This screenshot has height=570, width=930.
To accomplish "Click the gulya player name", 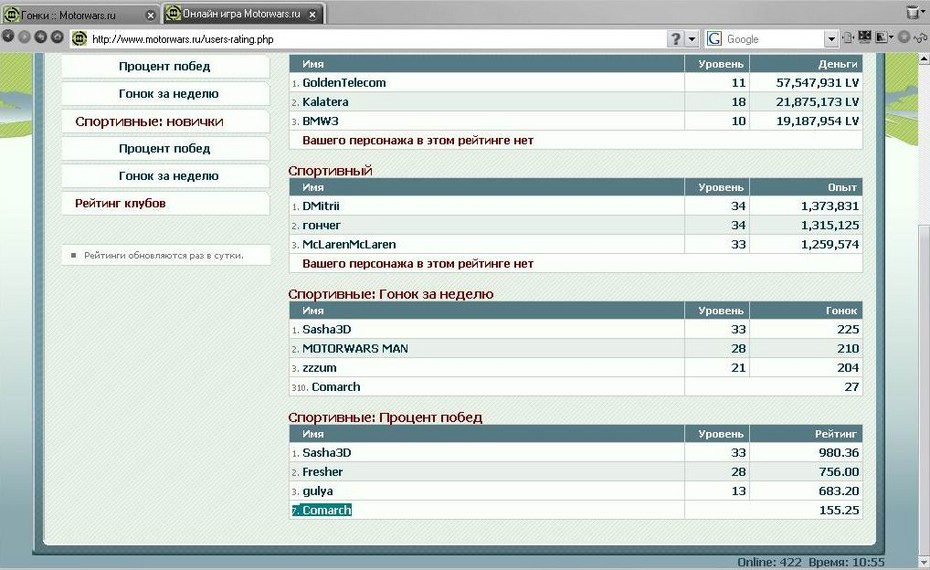I will click(317, 491).
